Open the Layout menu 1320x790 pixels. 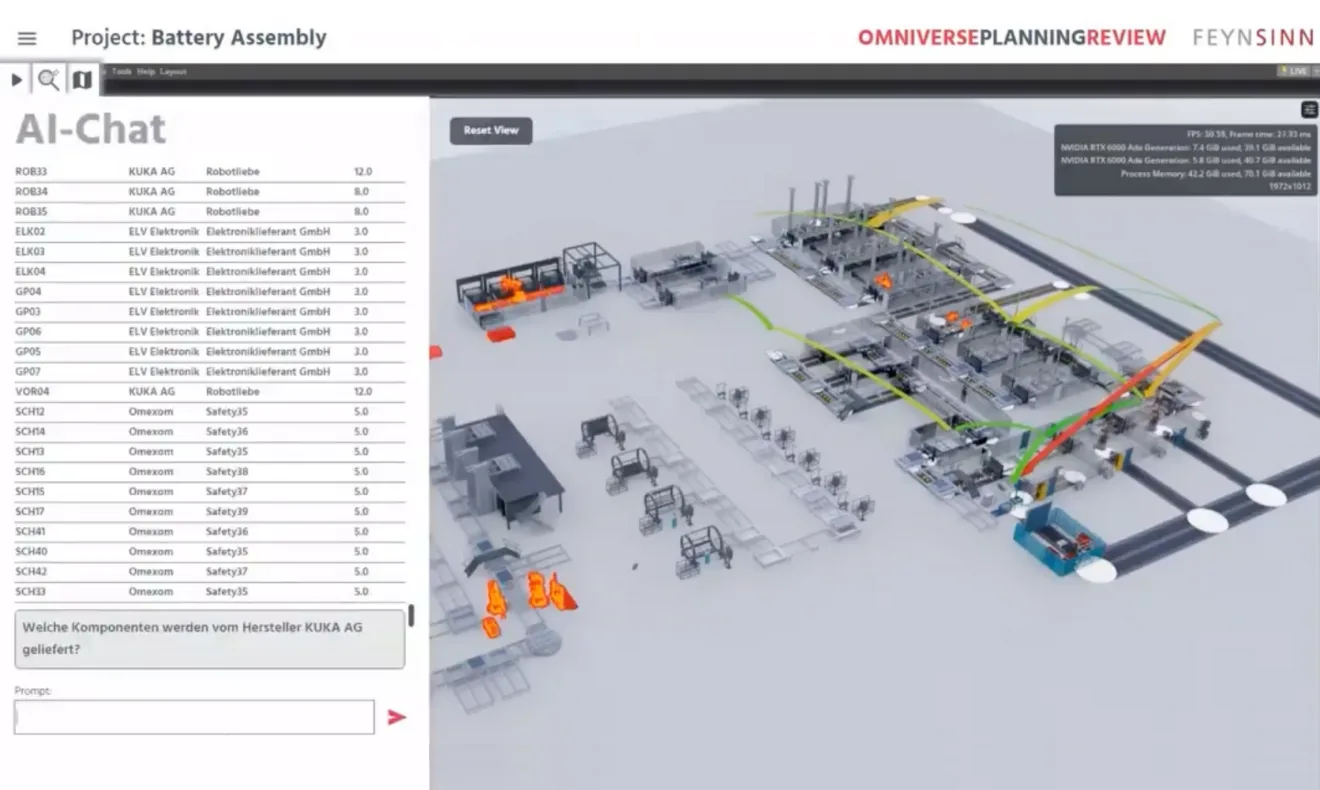[173, 72]
